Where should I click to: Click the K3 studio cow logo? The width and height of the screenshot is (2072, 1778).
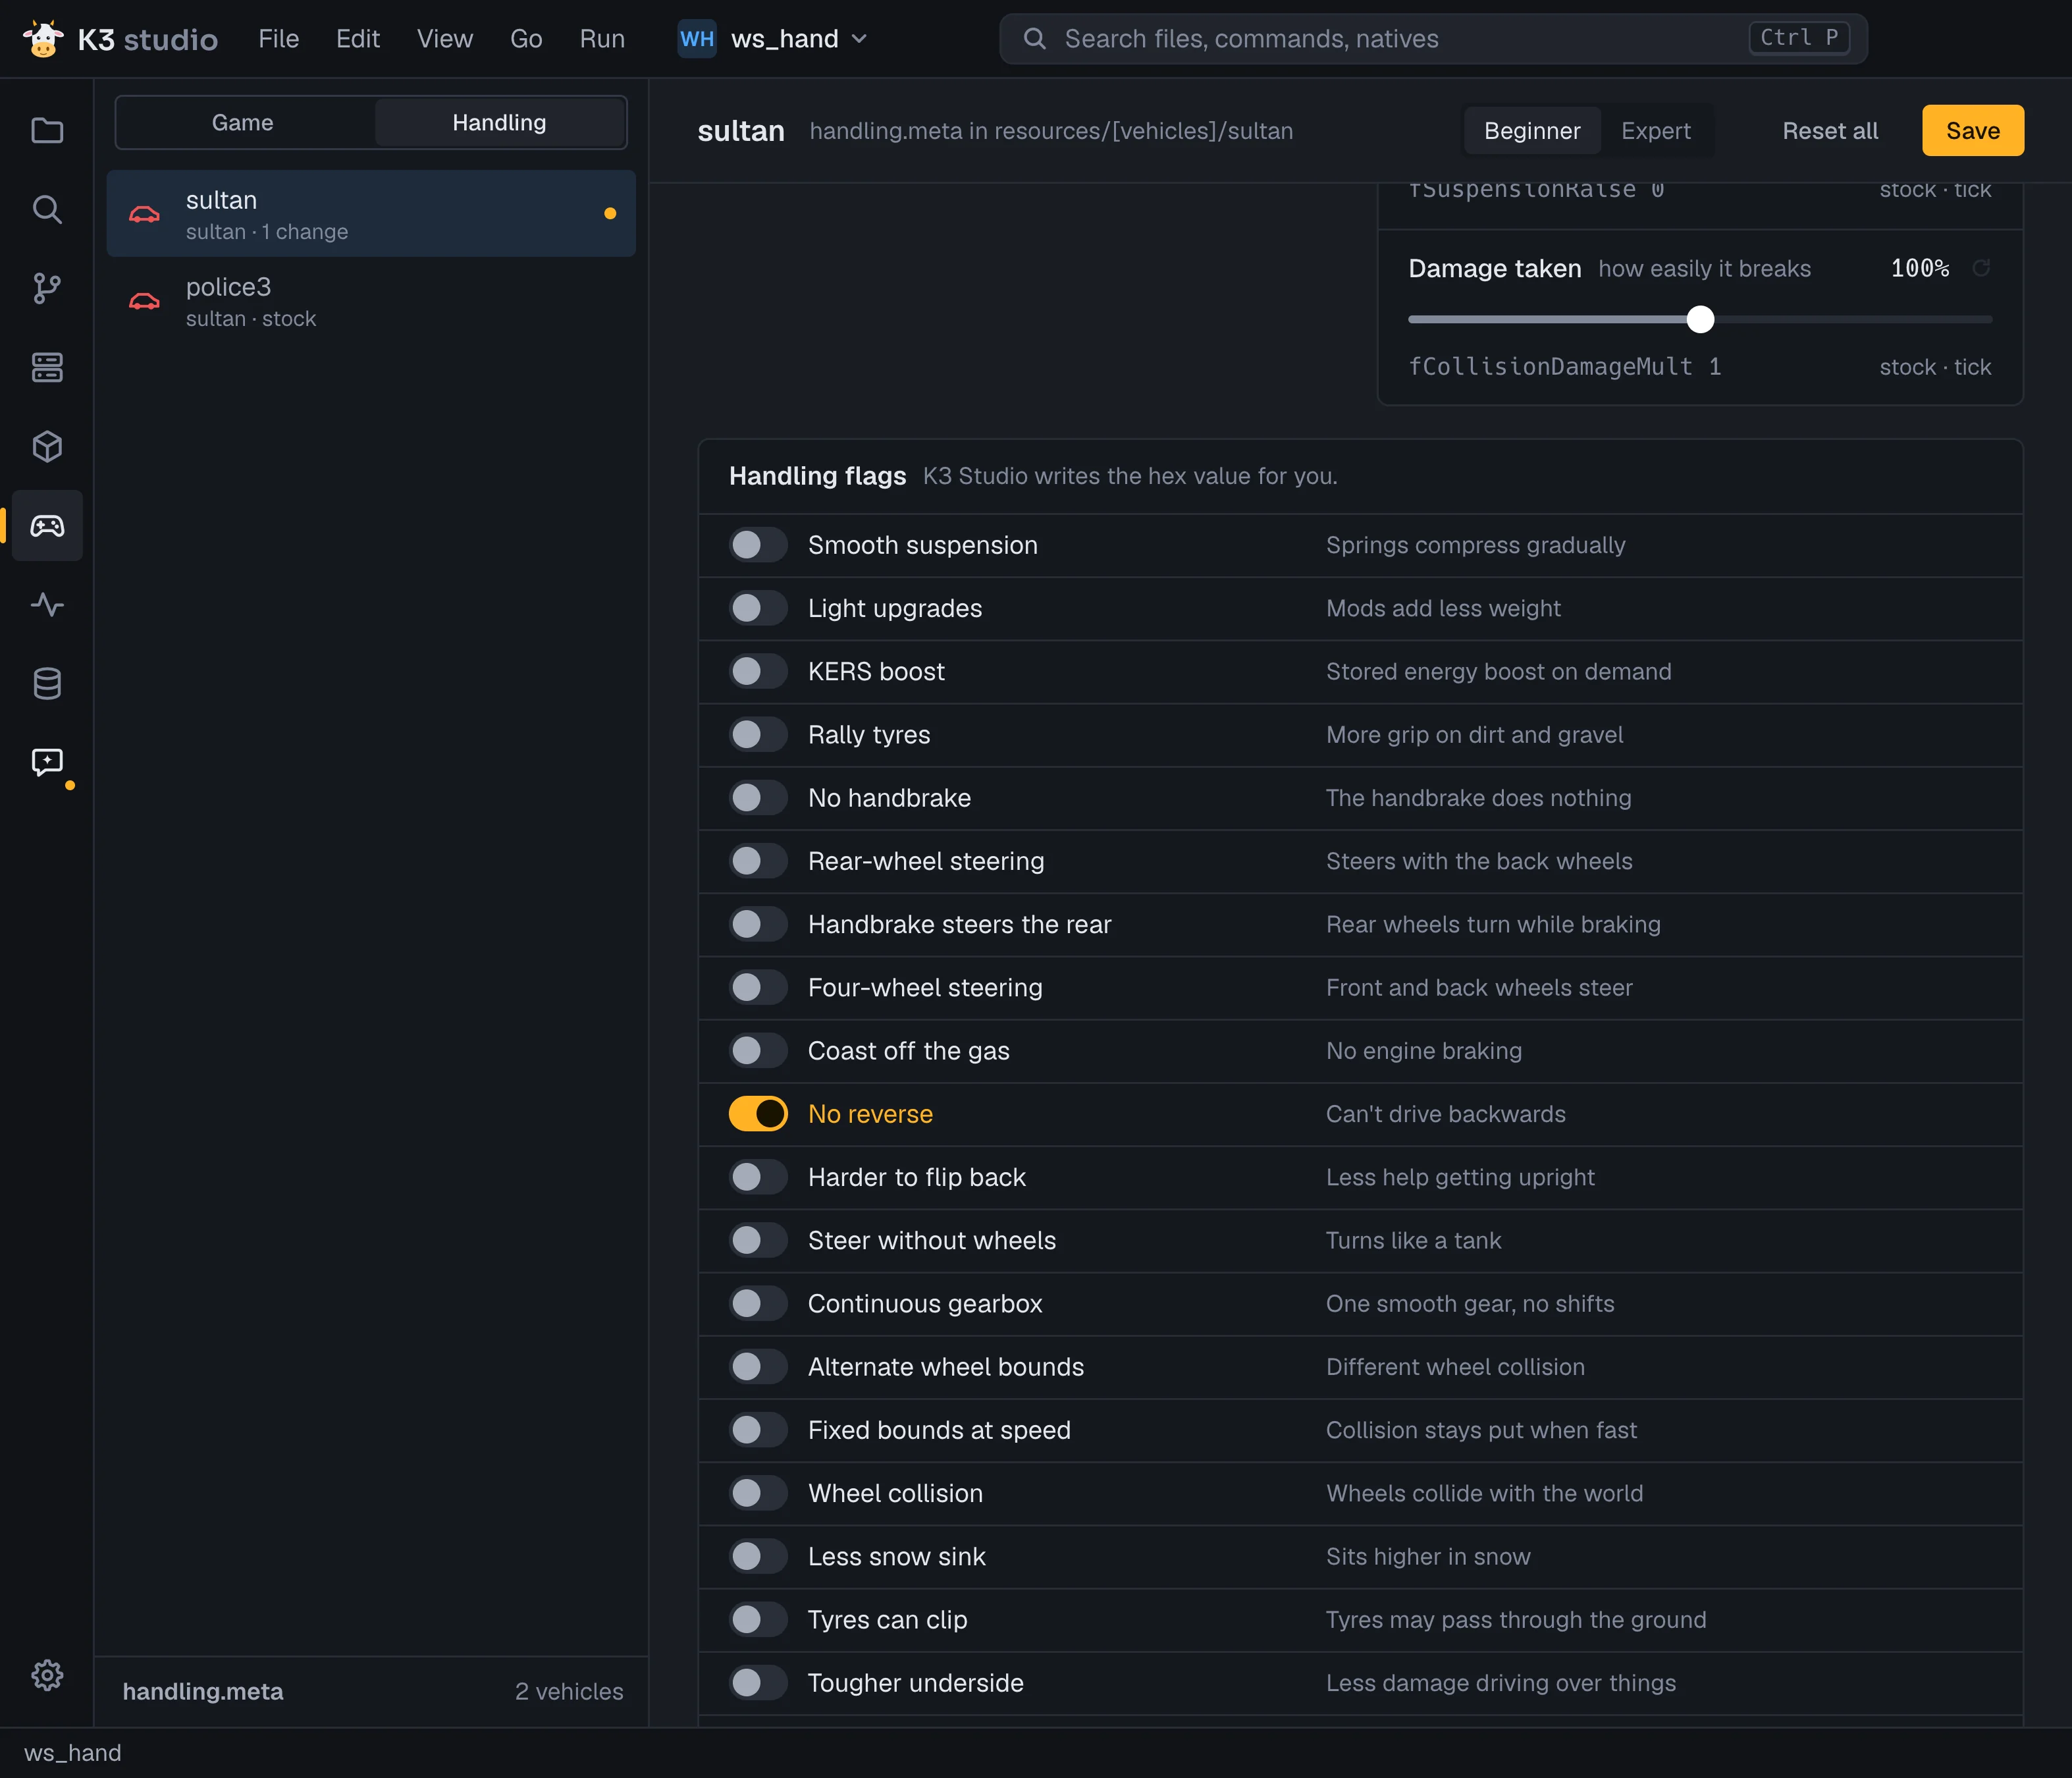click(43, 39)
